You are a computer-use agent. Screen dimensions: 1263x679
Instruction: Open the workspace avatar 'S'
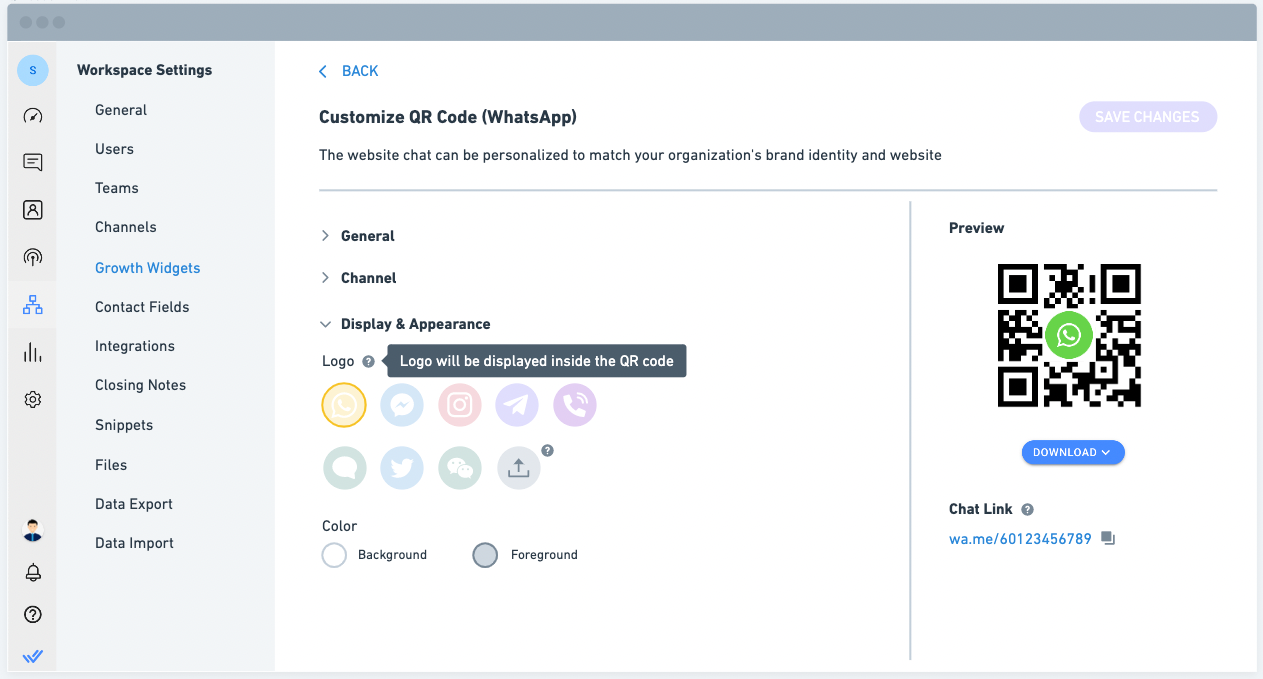pyautogui.click(x=33, y=70)
